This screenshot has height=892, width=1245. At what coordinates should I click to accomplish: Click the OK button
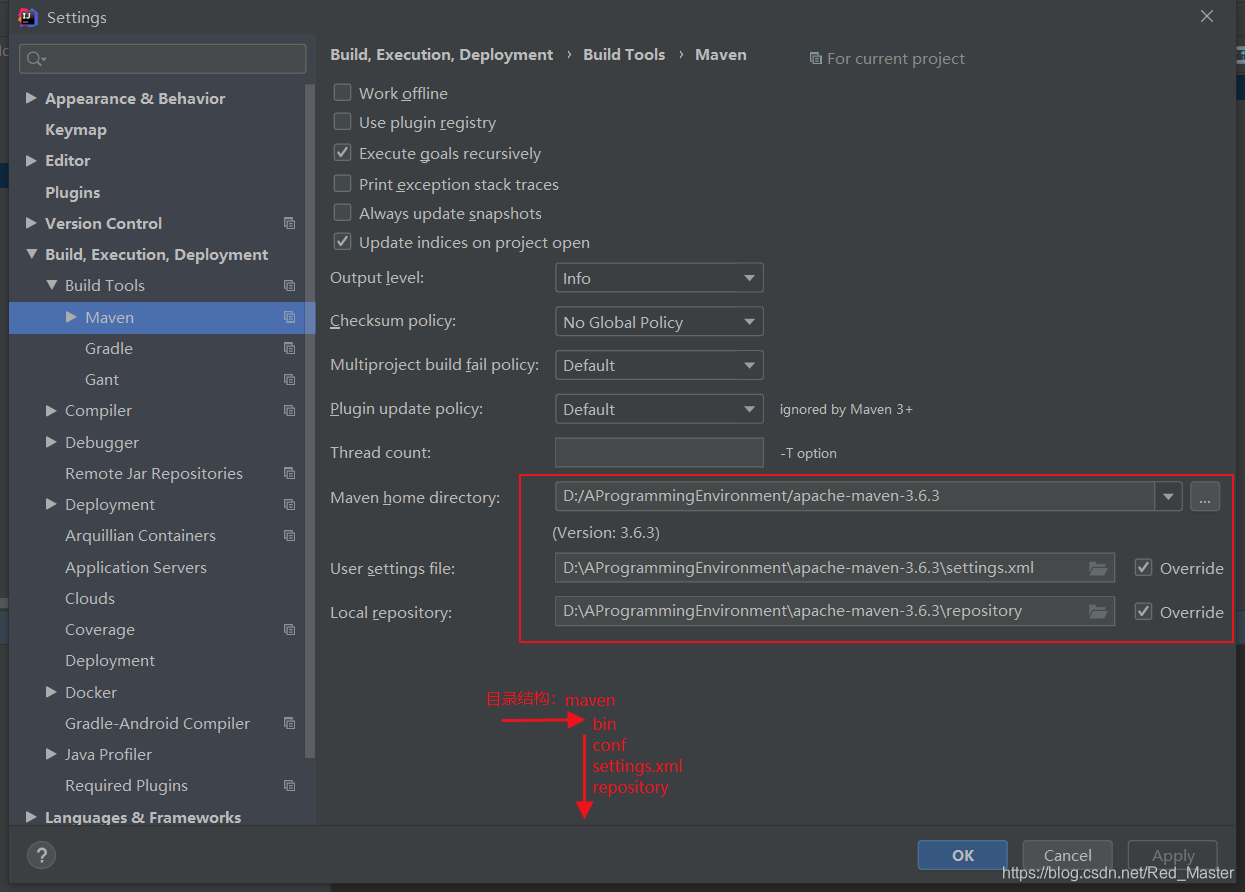[963, 855]
